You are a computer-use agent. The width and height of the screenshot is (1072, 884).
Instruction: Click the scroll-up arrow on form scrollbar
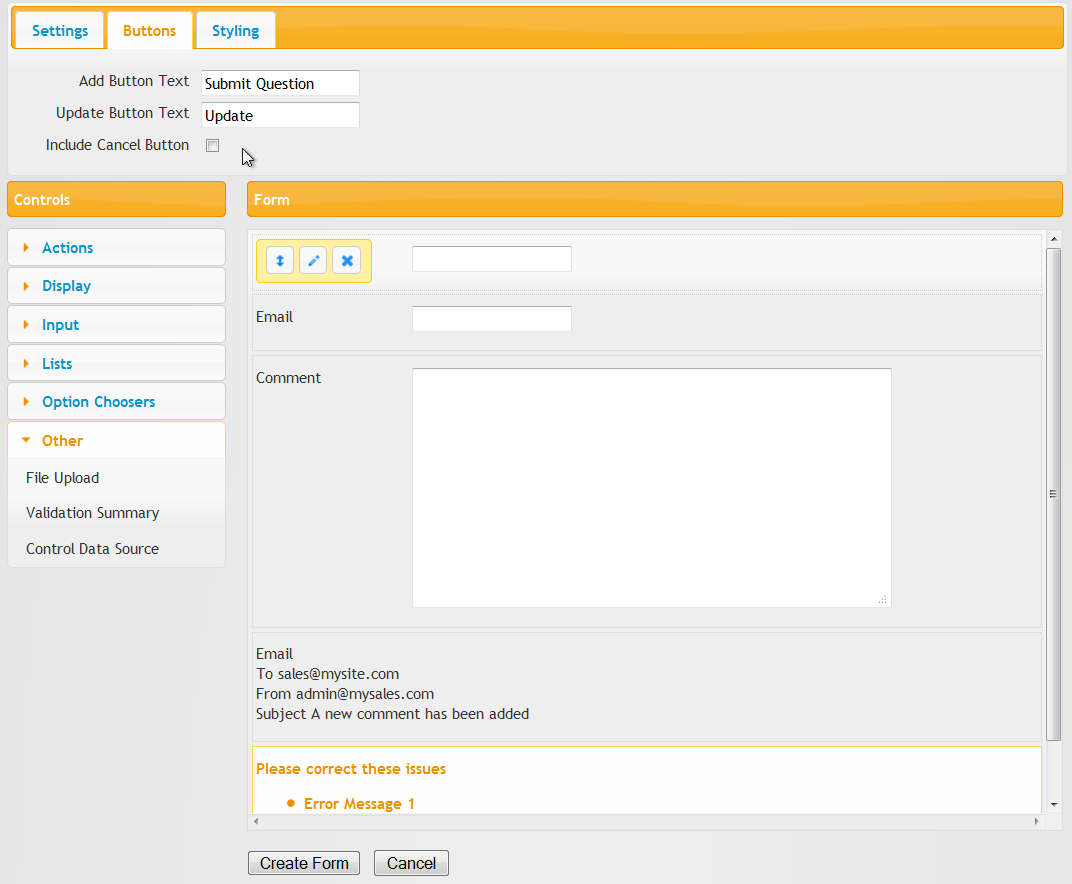click(1054, 239)
